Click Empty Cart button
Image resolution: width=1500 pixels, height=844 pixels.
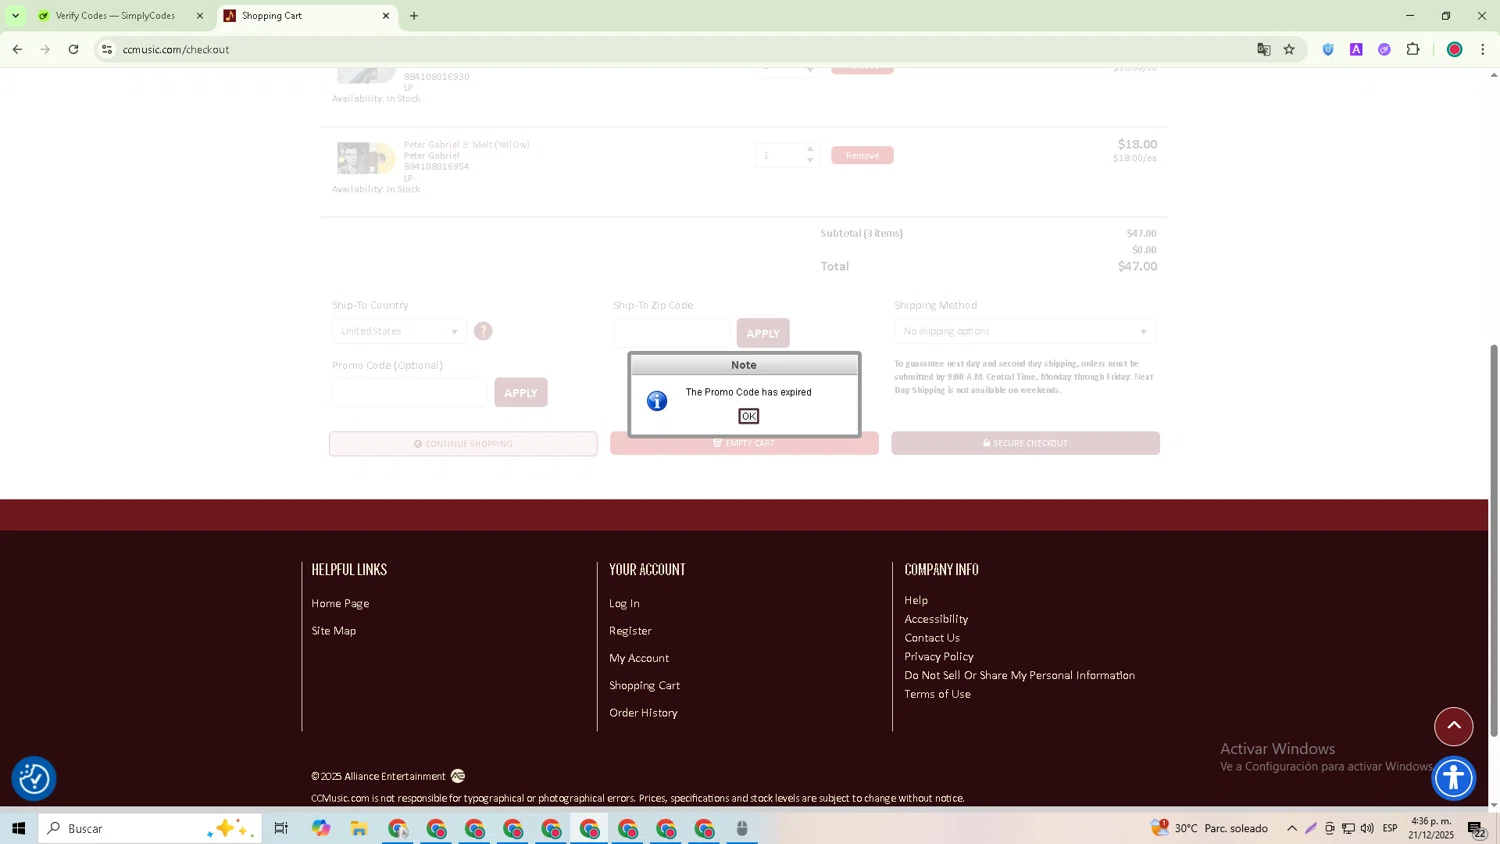[x=744, y=443]
